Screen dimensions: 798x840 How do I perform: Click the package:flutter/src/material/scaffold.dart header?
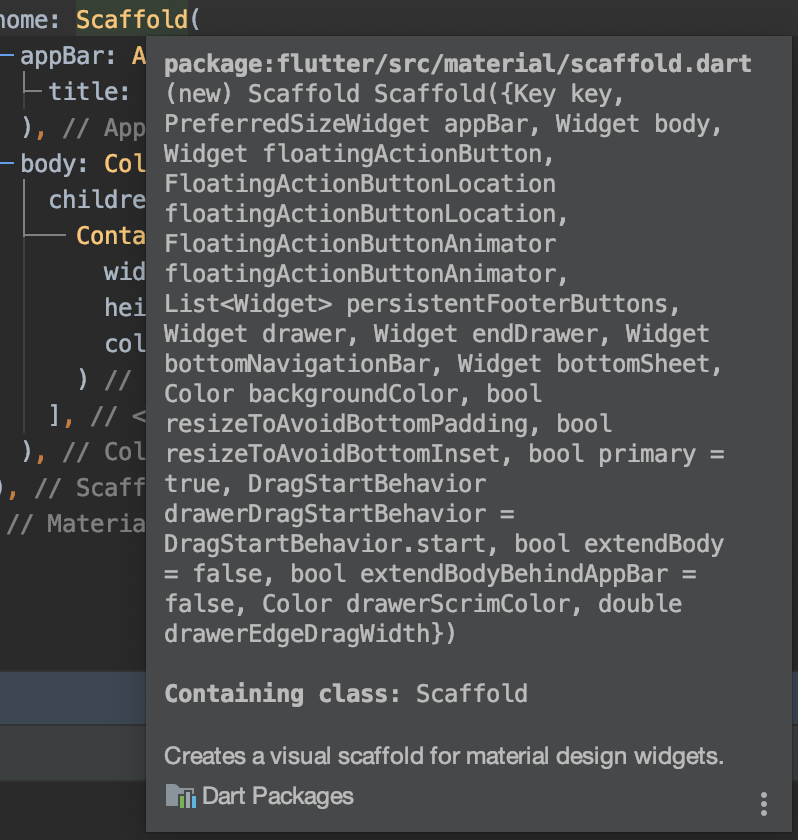tap(457, 64)
